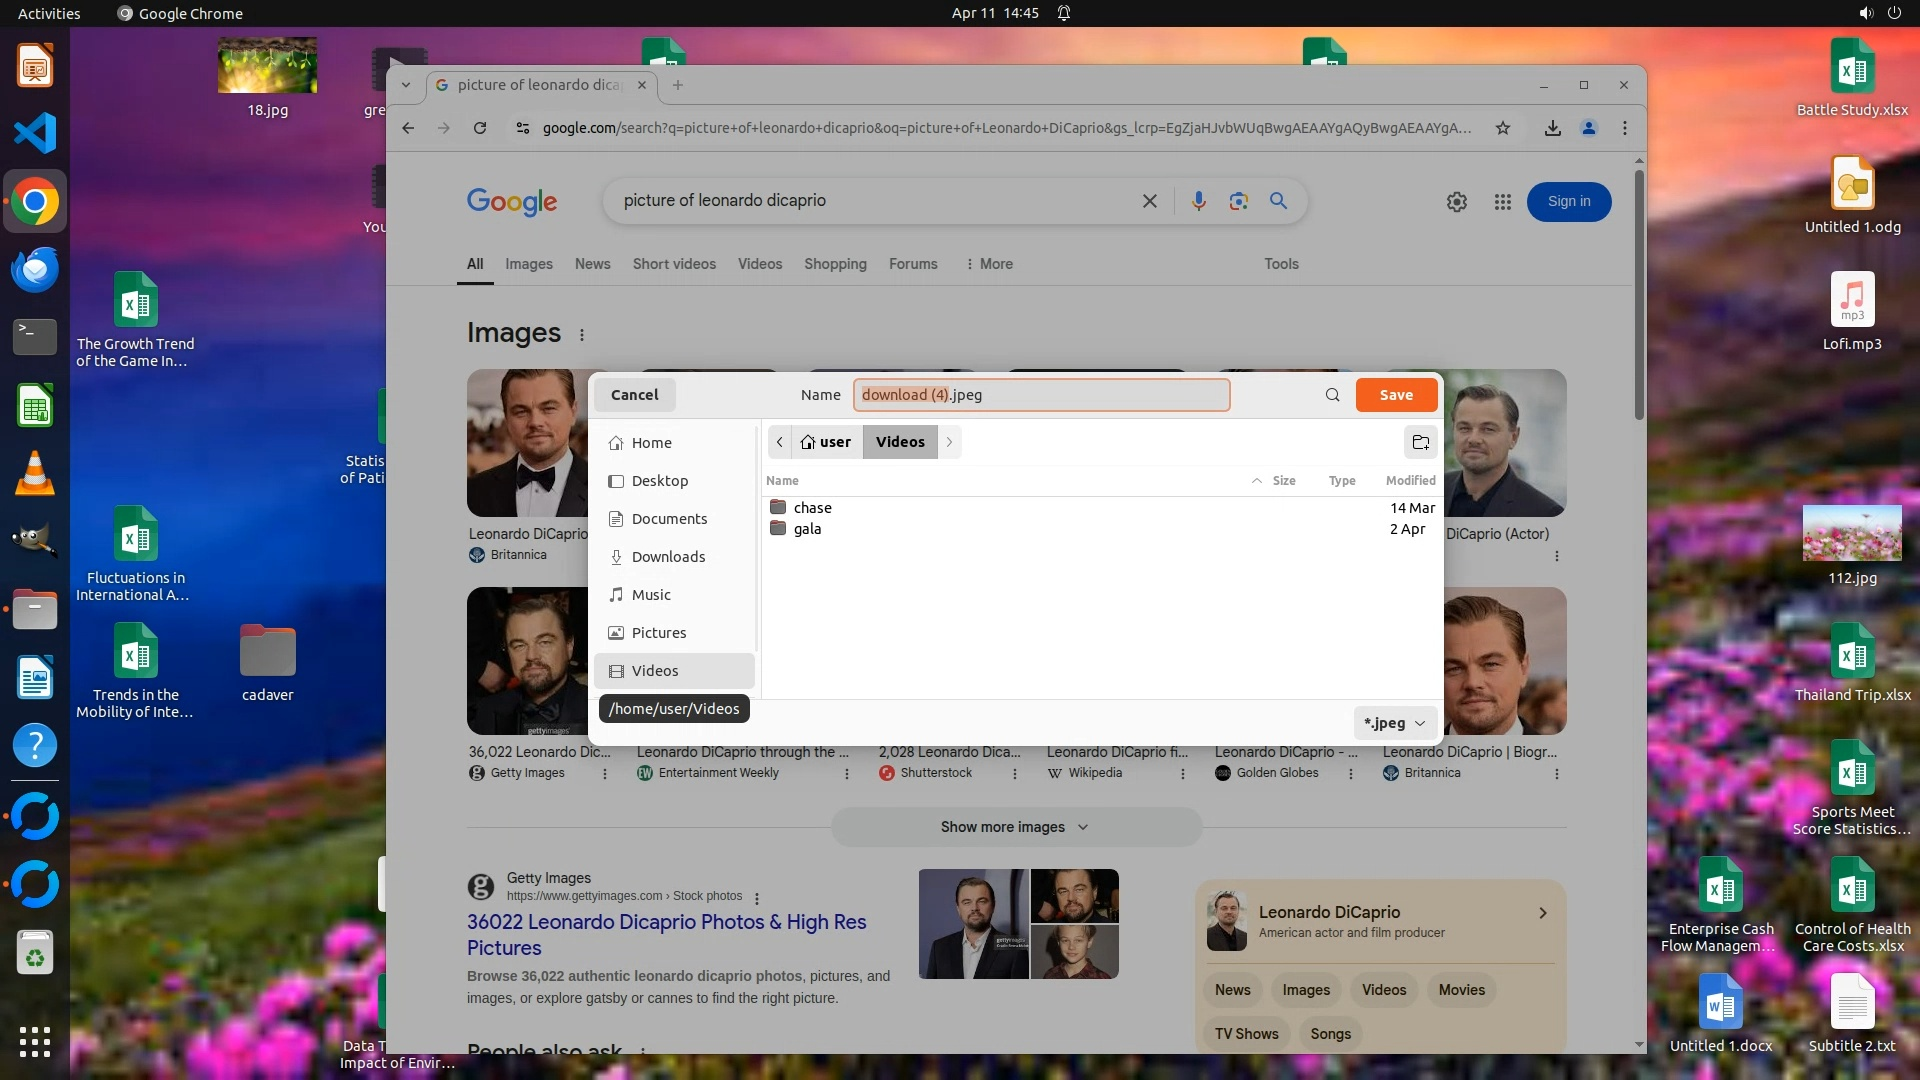Click the orange Save button
Viewport: 1920px width, 1080px height.
tap(1396, 395)
